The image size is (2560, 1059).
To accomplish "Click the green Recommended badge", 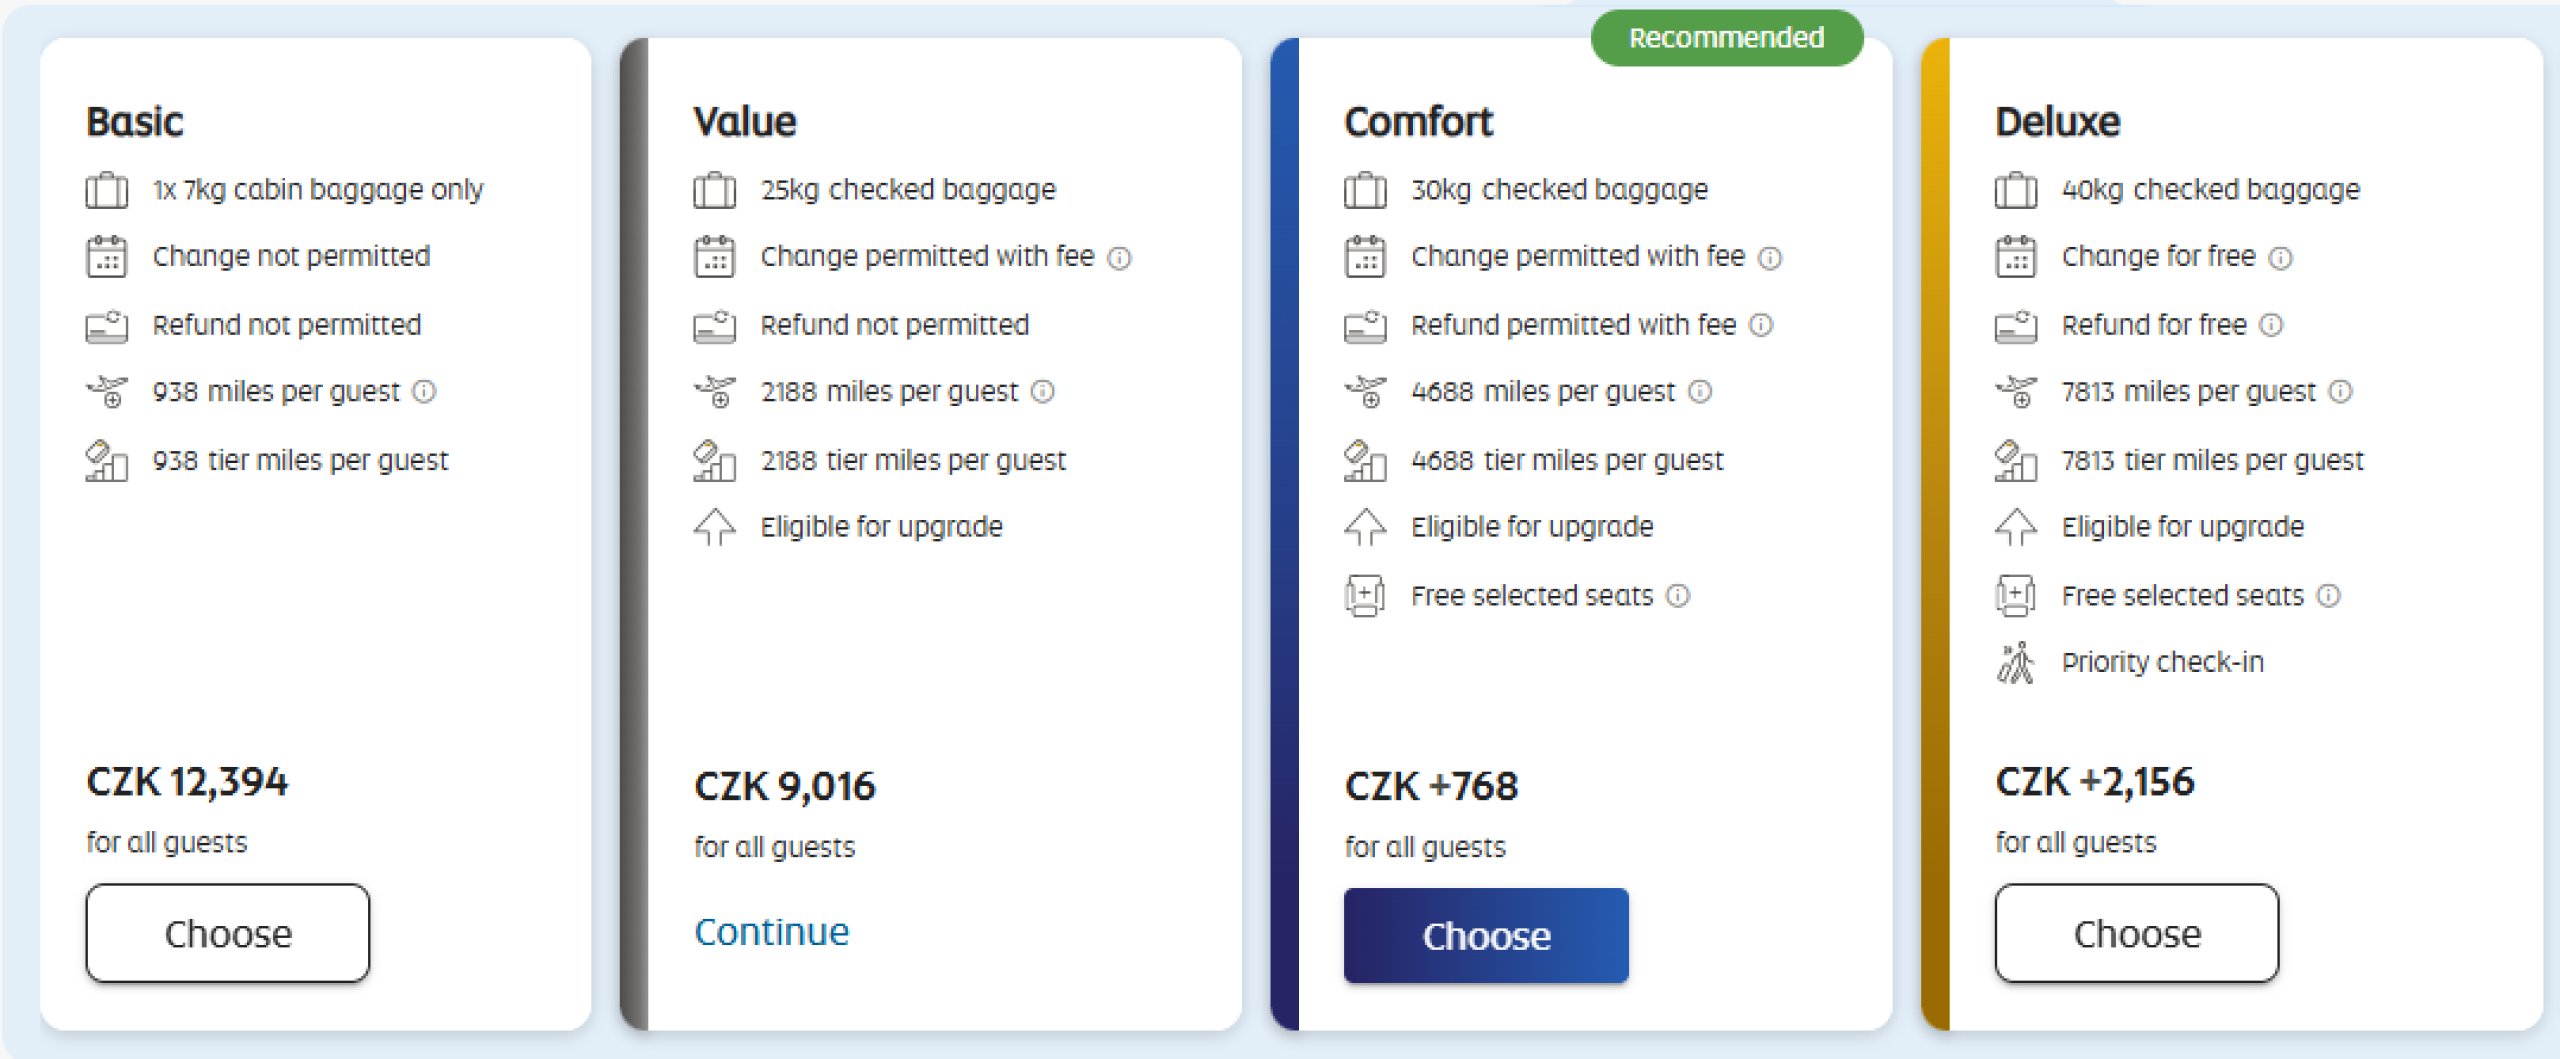I will 1726,38.
